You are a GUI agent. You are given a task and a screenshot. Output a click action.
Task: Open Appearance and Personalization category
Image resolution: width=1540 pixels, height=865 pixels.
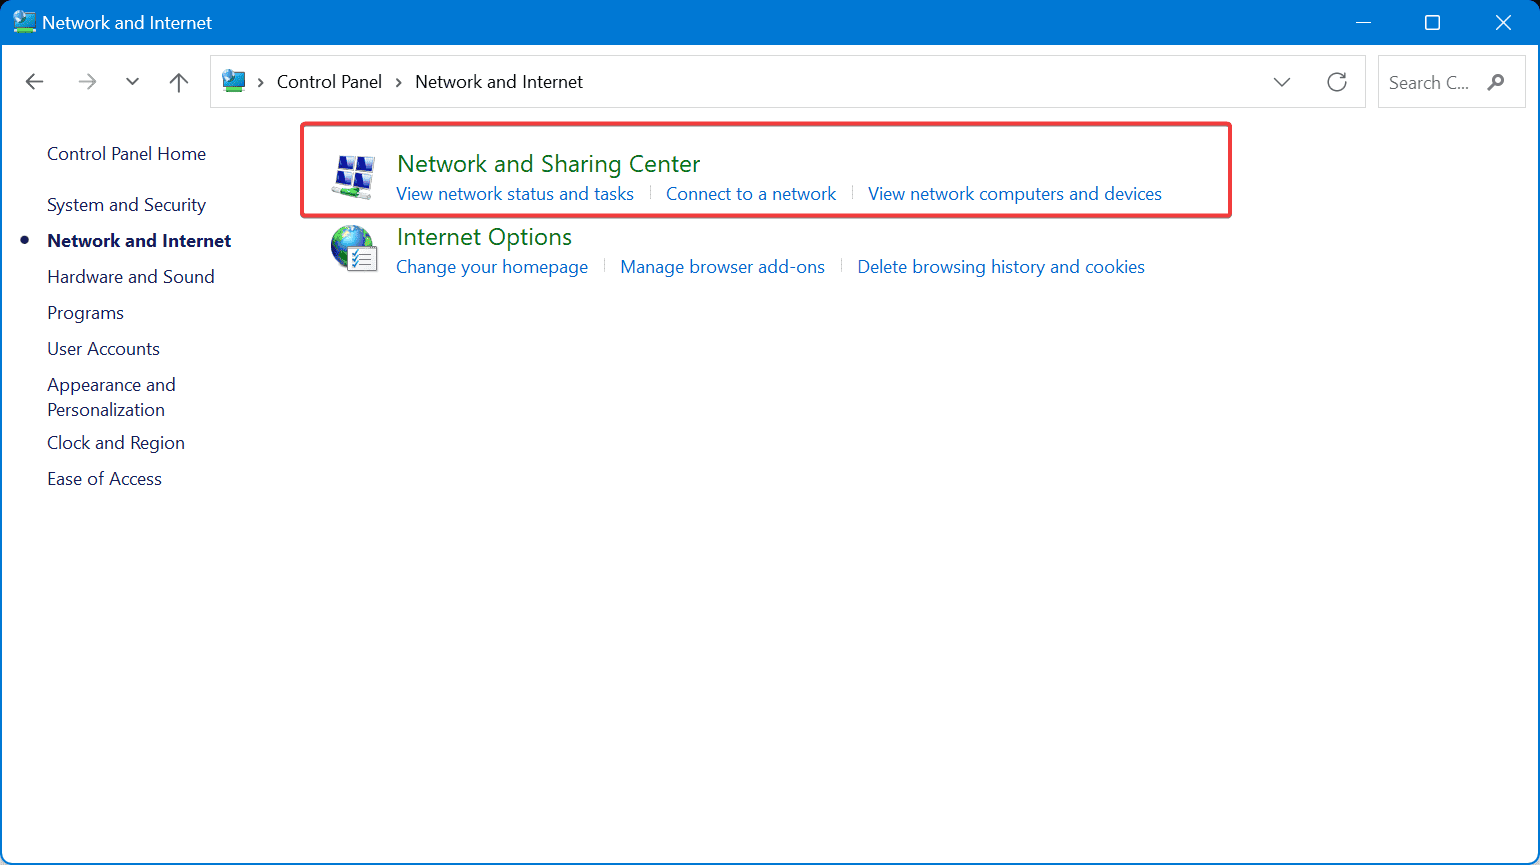pos(111,397)
